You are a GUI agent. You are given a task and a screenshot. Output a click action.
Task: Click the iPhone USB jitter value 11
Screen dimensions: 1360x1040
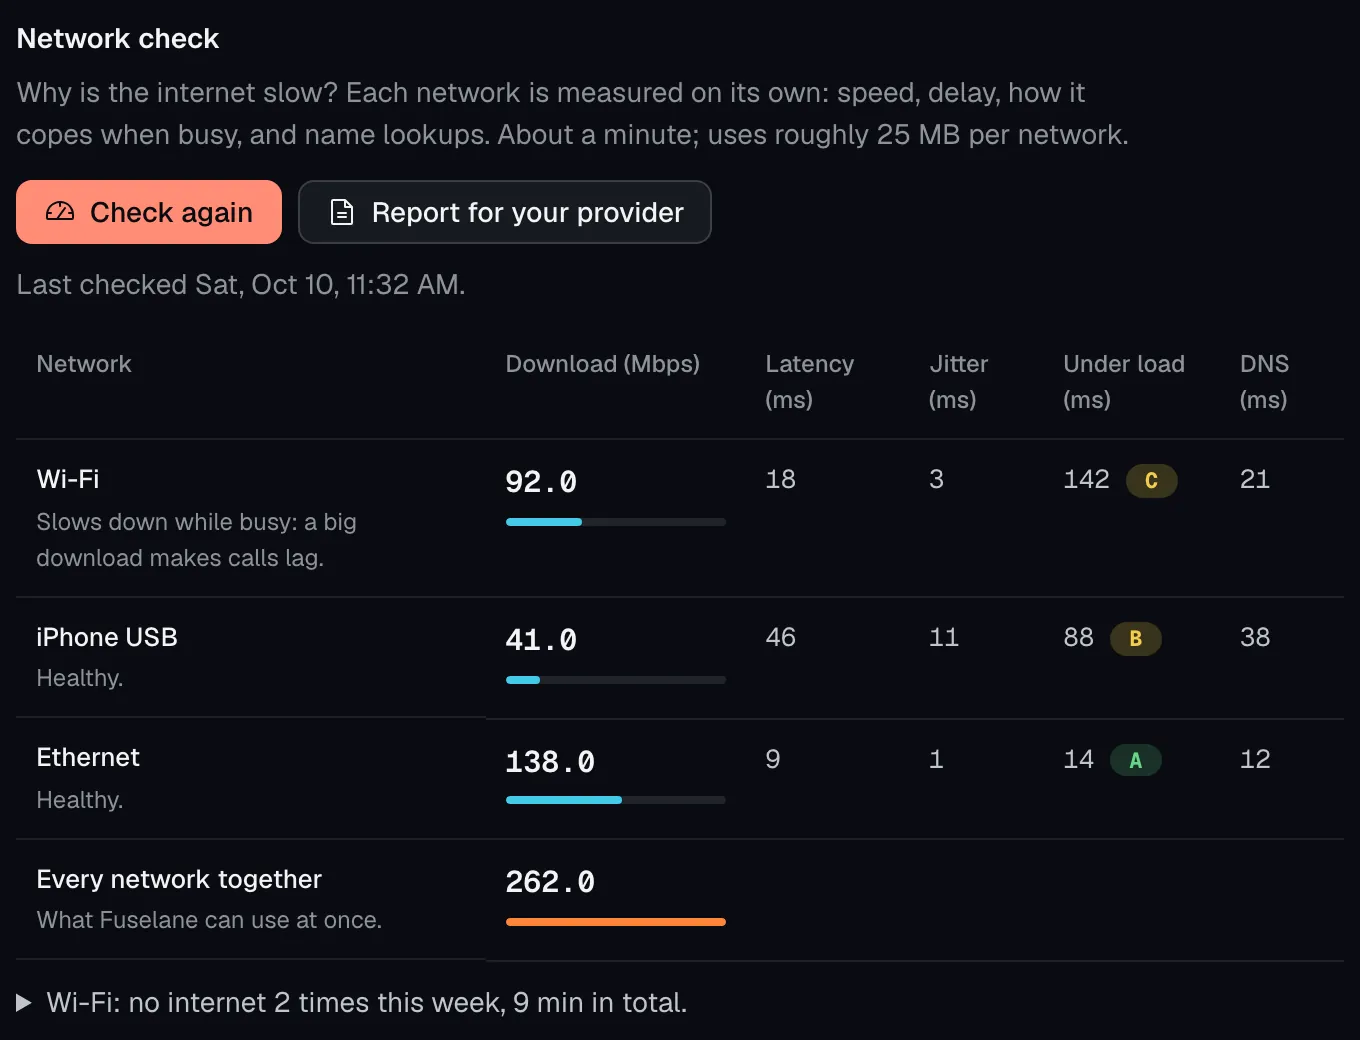click(944, 637)
